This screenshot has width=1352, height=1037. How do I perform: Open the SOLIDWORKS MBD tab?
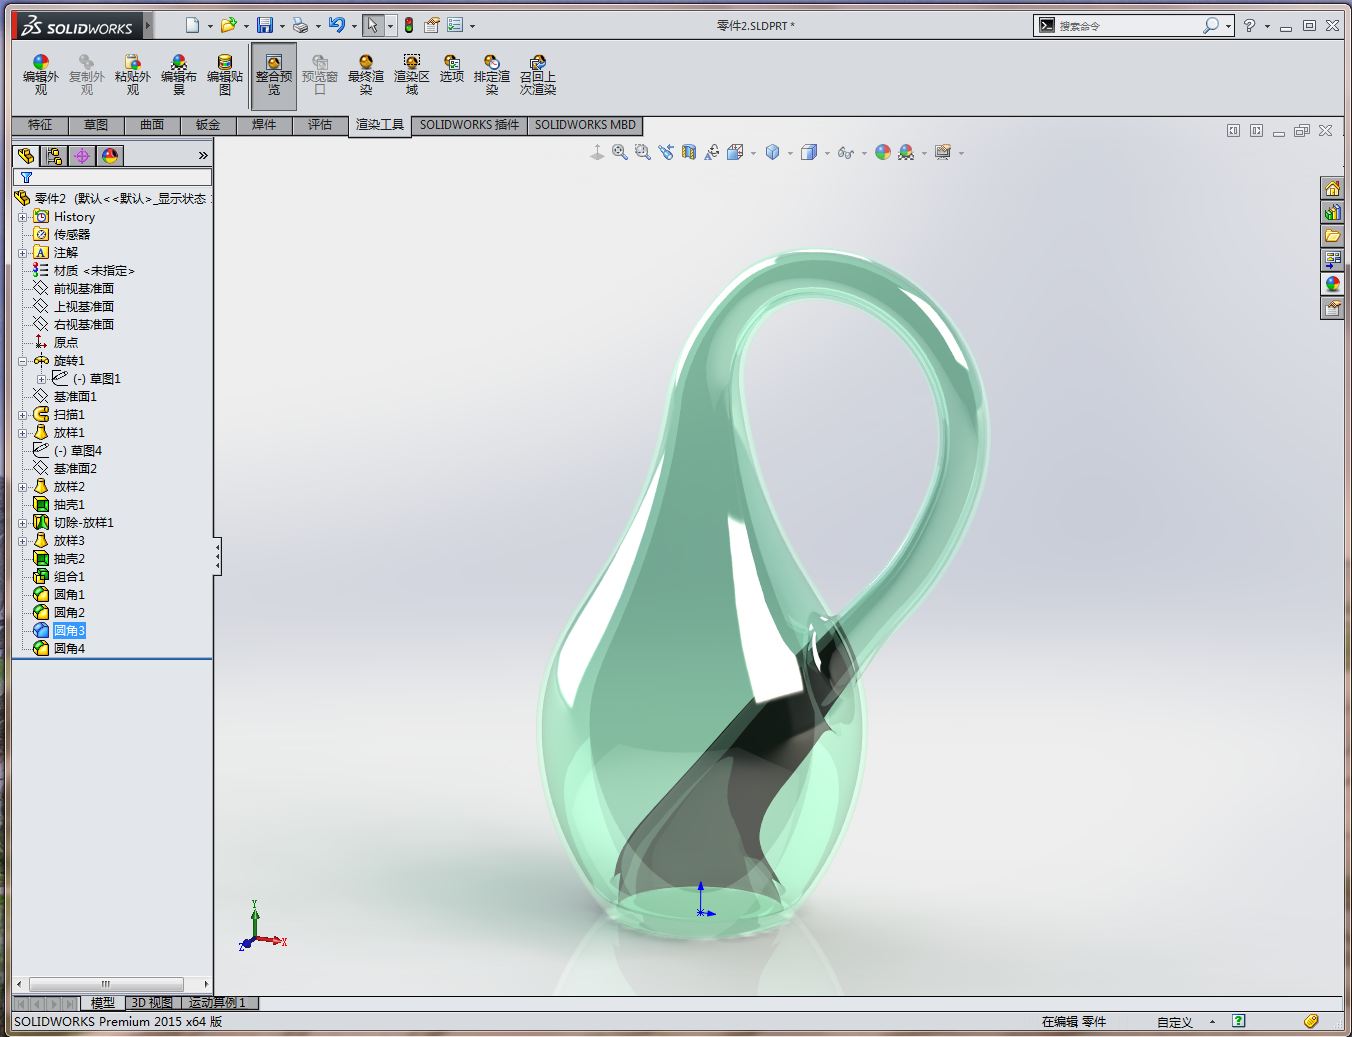(584, 125)
